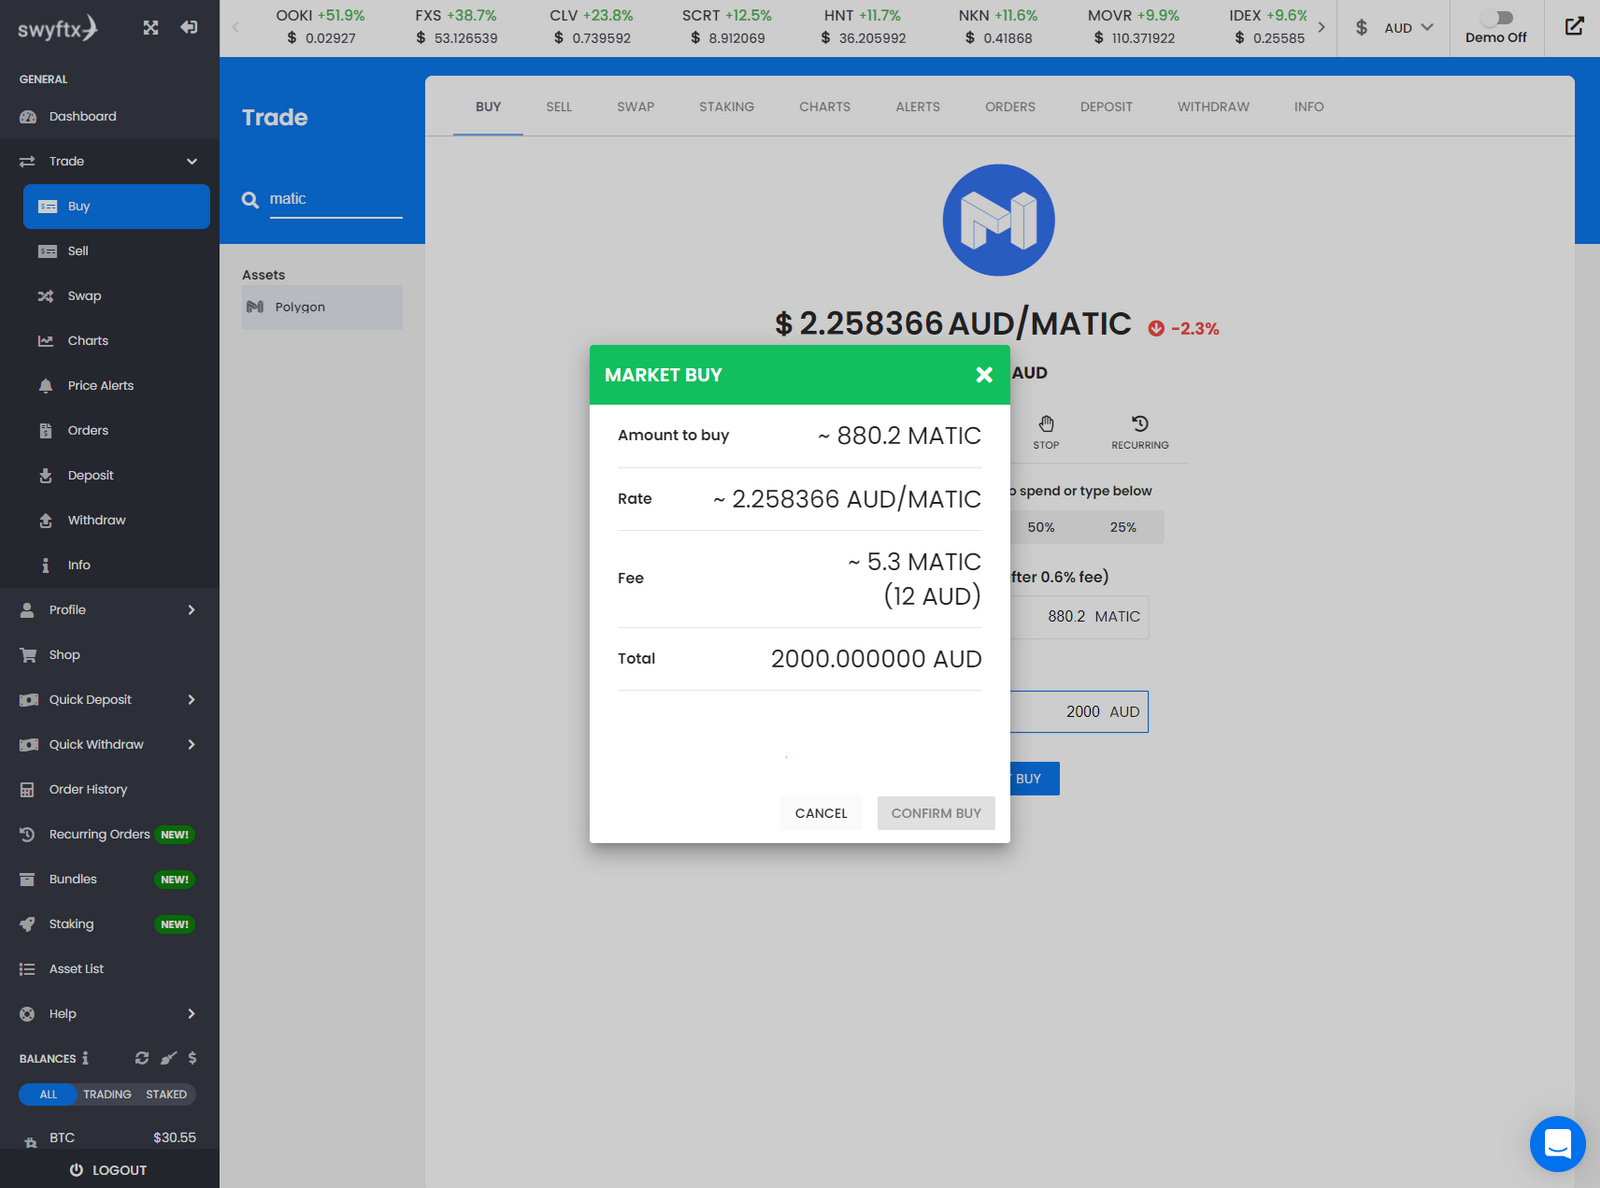1600x1188 pixels.
Task: Select the Stop order type icon
Action: point(1046,432)
